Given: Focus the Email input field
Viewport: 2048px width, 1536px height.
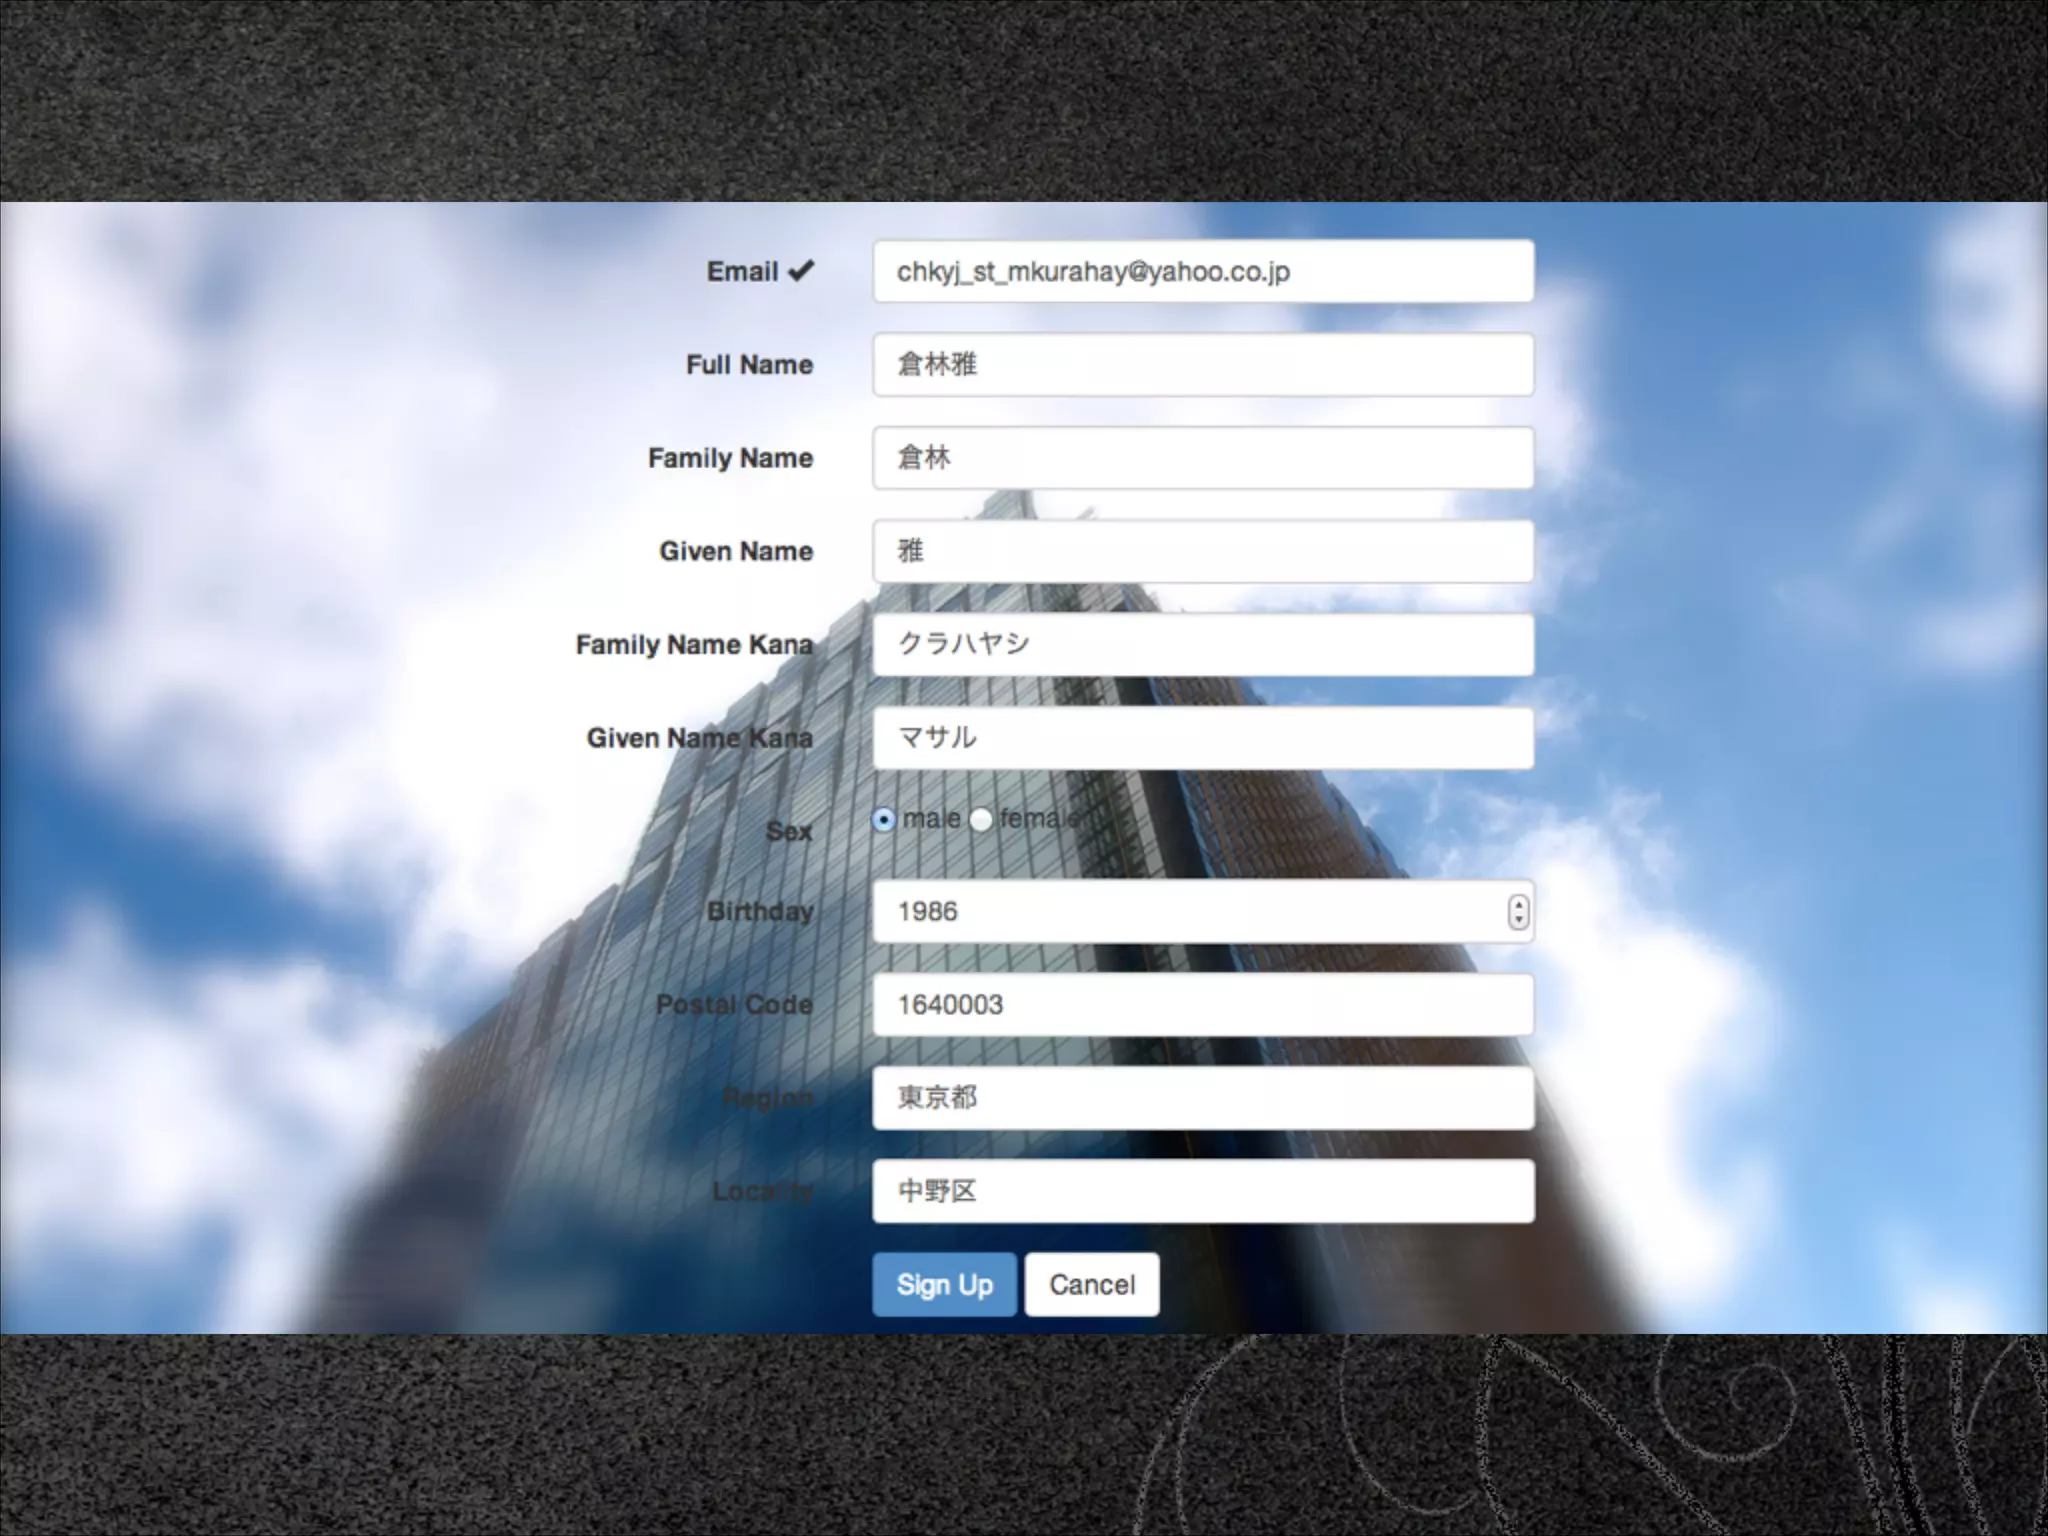Looking at the screenshot, I should point(1203,271).
